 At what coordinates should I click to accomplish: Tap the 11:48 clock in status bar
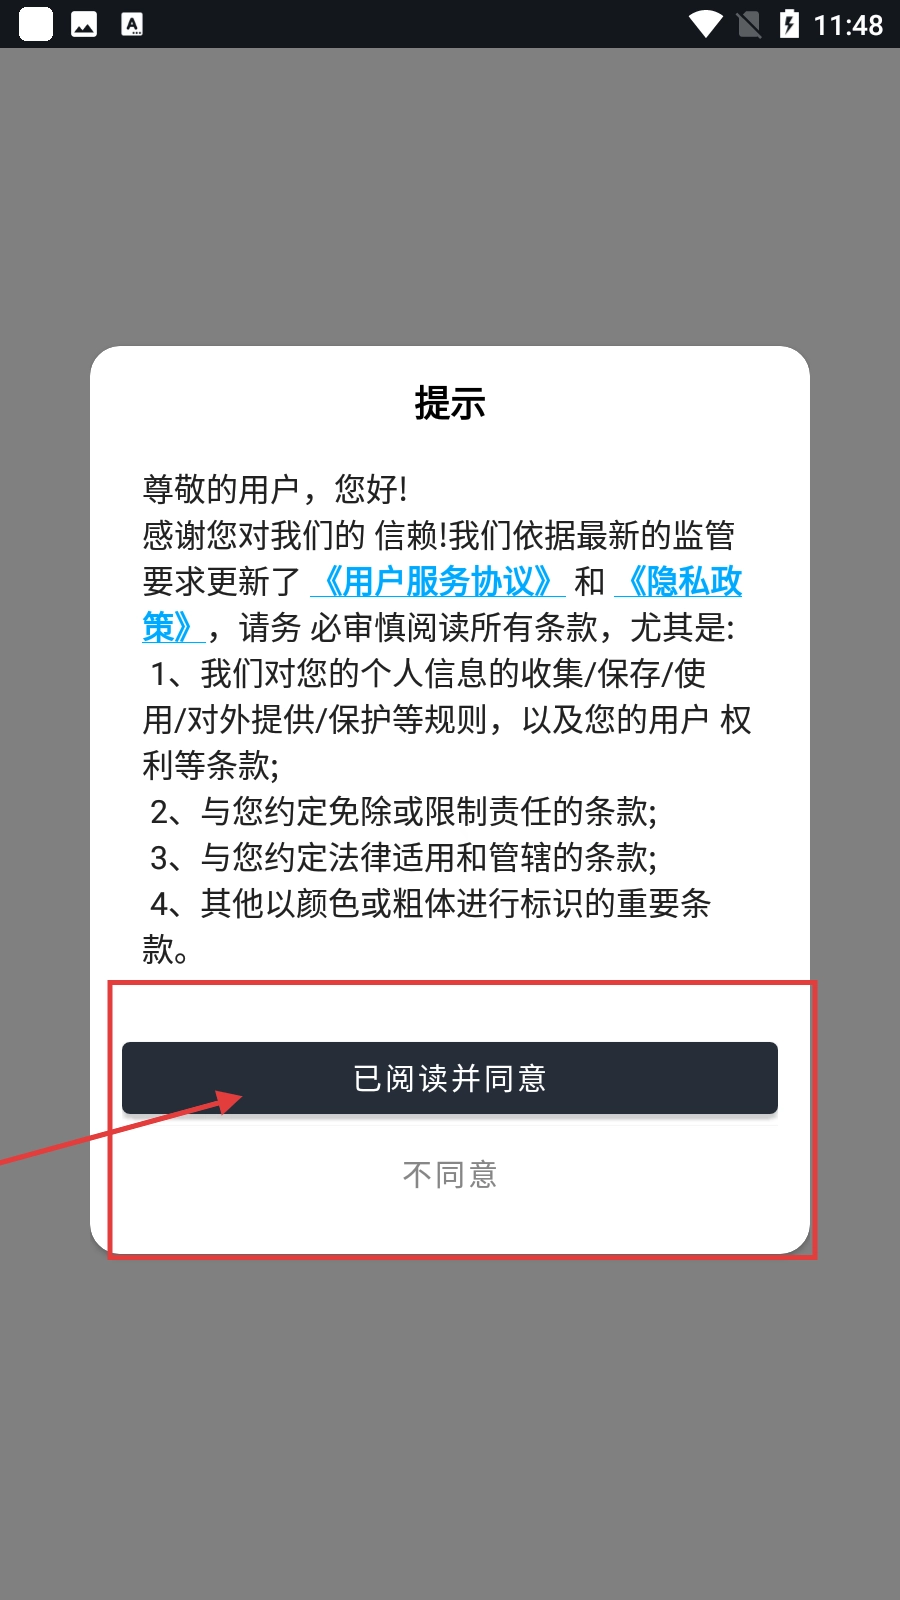(x=848, y=25)
